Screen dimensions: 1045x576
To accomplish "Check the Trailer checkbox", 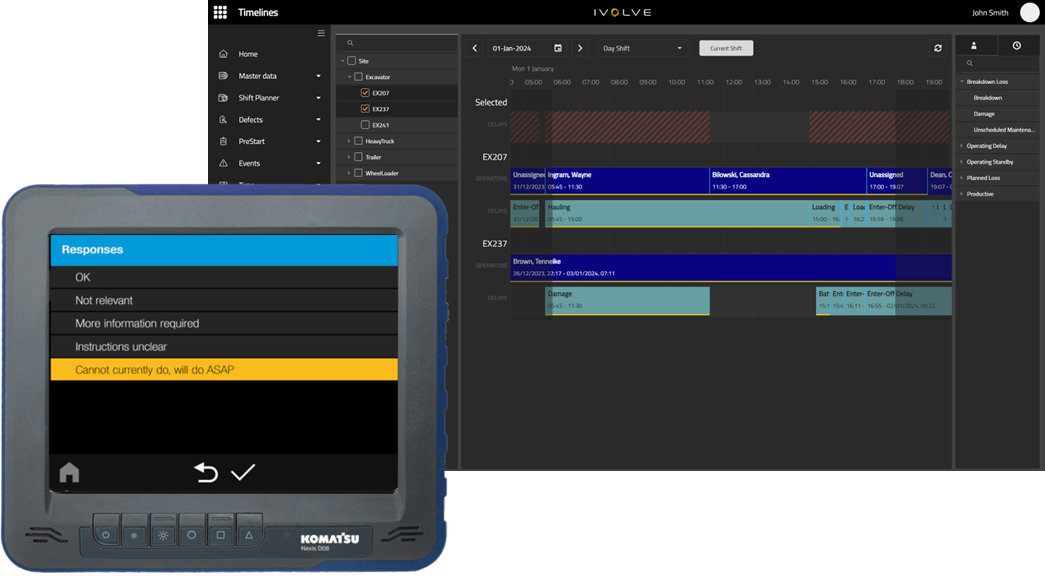I will pos(359,157).
